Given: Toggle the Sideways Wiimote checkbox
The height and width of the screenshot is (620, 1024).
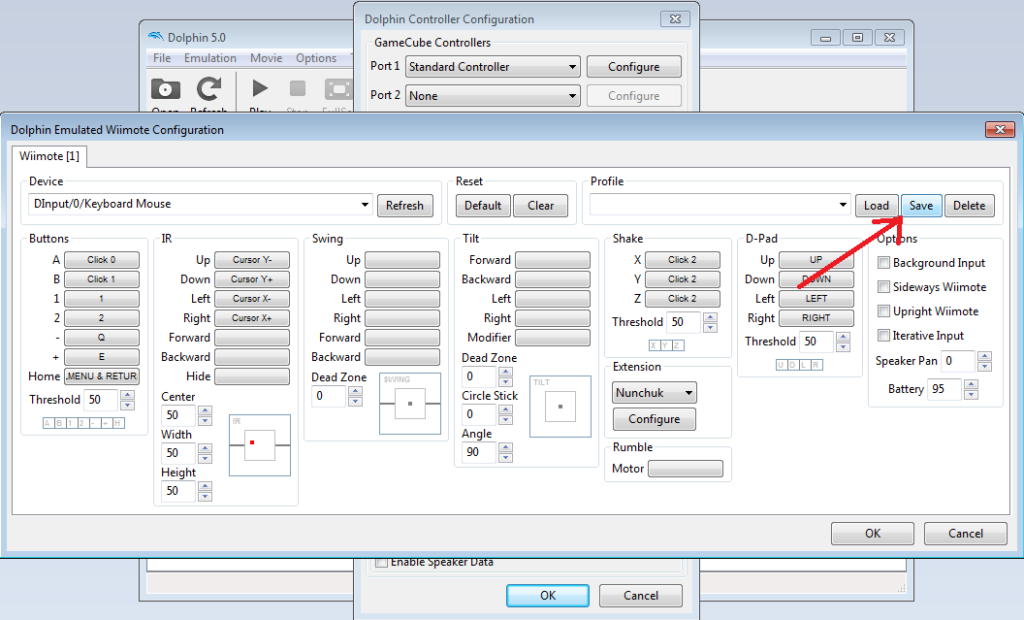Looking at the screenshot, I should coord(884,287).
